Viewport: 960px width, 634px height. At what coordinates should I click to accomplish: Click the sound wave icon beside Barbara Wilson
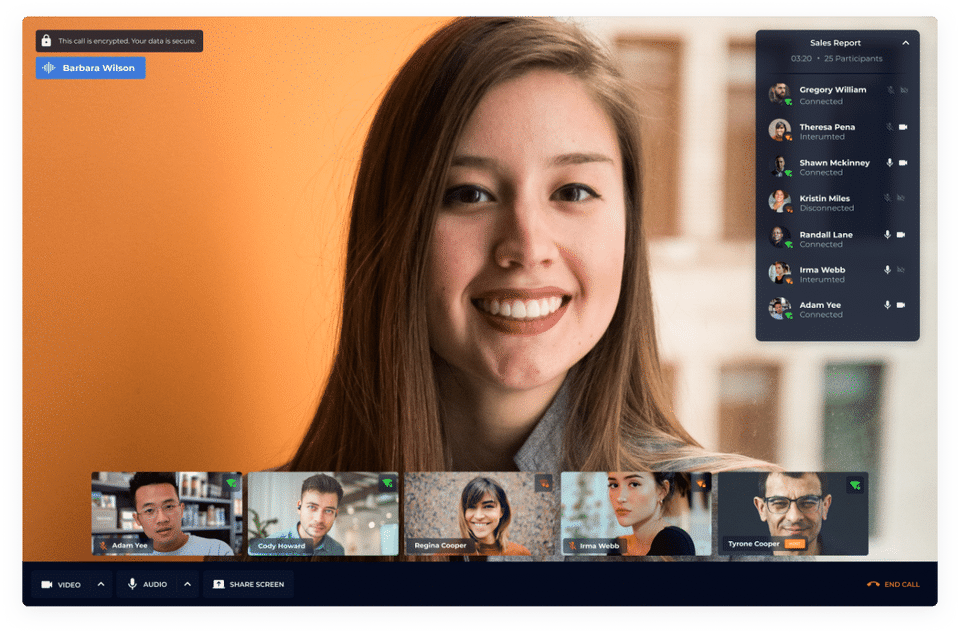[49, 68]
